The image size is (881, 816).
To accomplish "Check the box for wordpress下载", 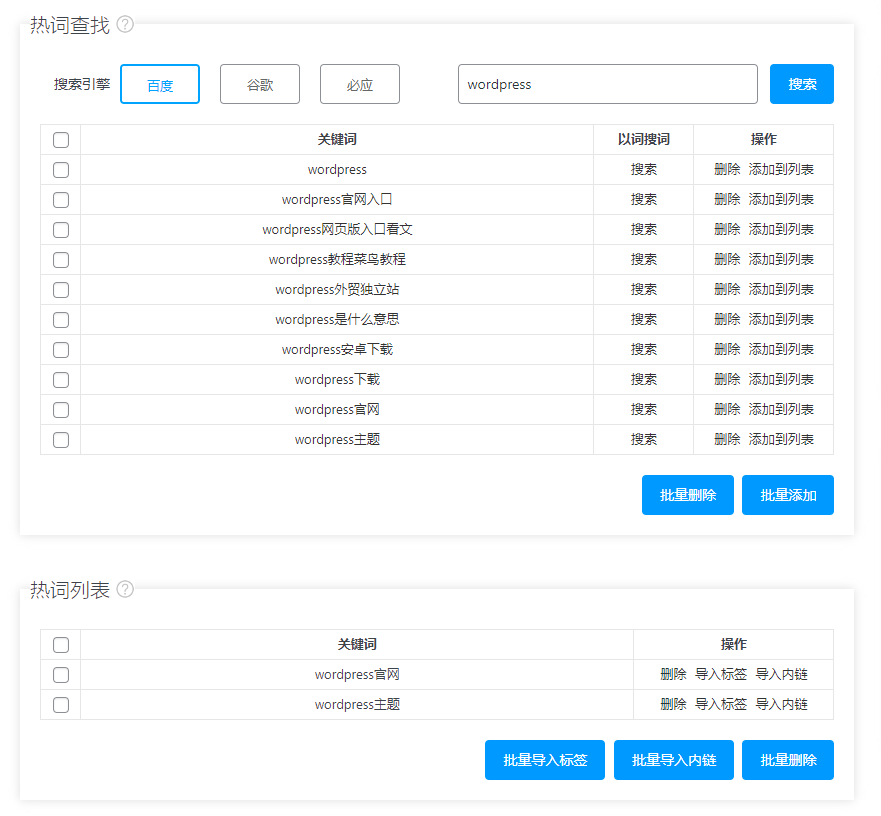I will 61,380.
